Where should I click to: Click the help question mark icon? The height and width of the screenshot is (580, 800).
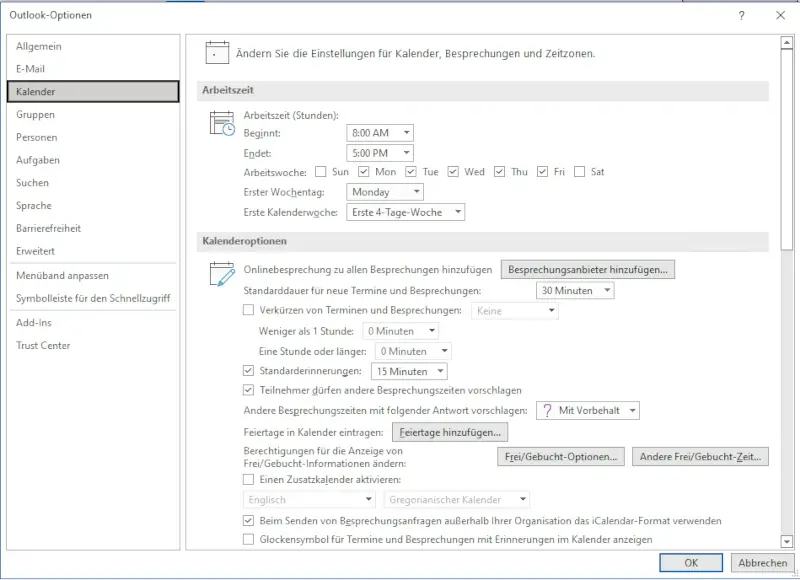[741, 16]
